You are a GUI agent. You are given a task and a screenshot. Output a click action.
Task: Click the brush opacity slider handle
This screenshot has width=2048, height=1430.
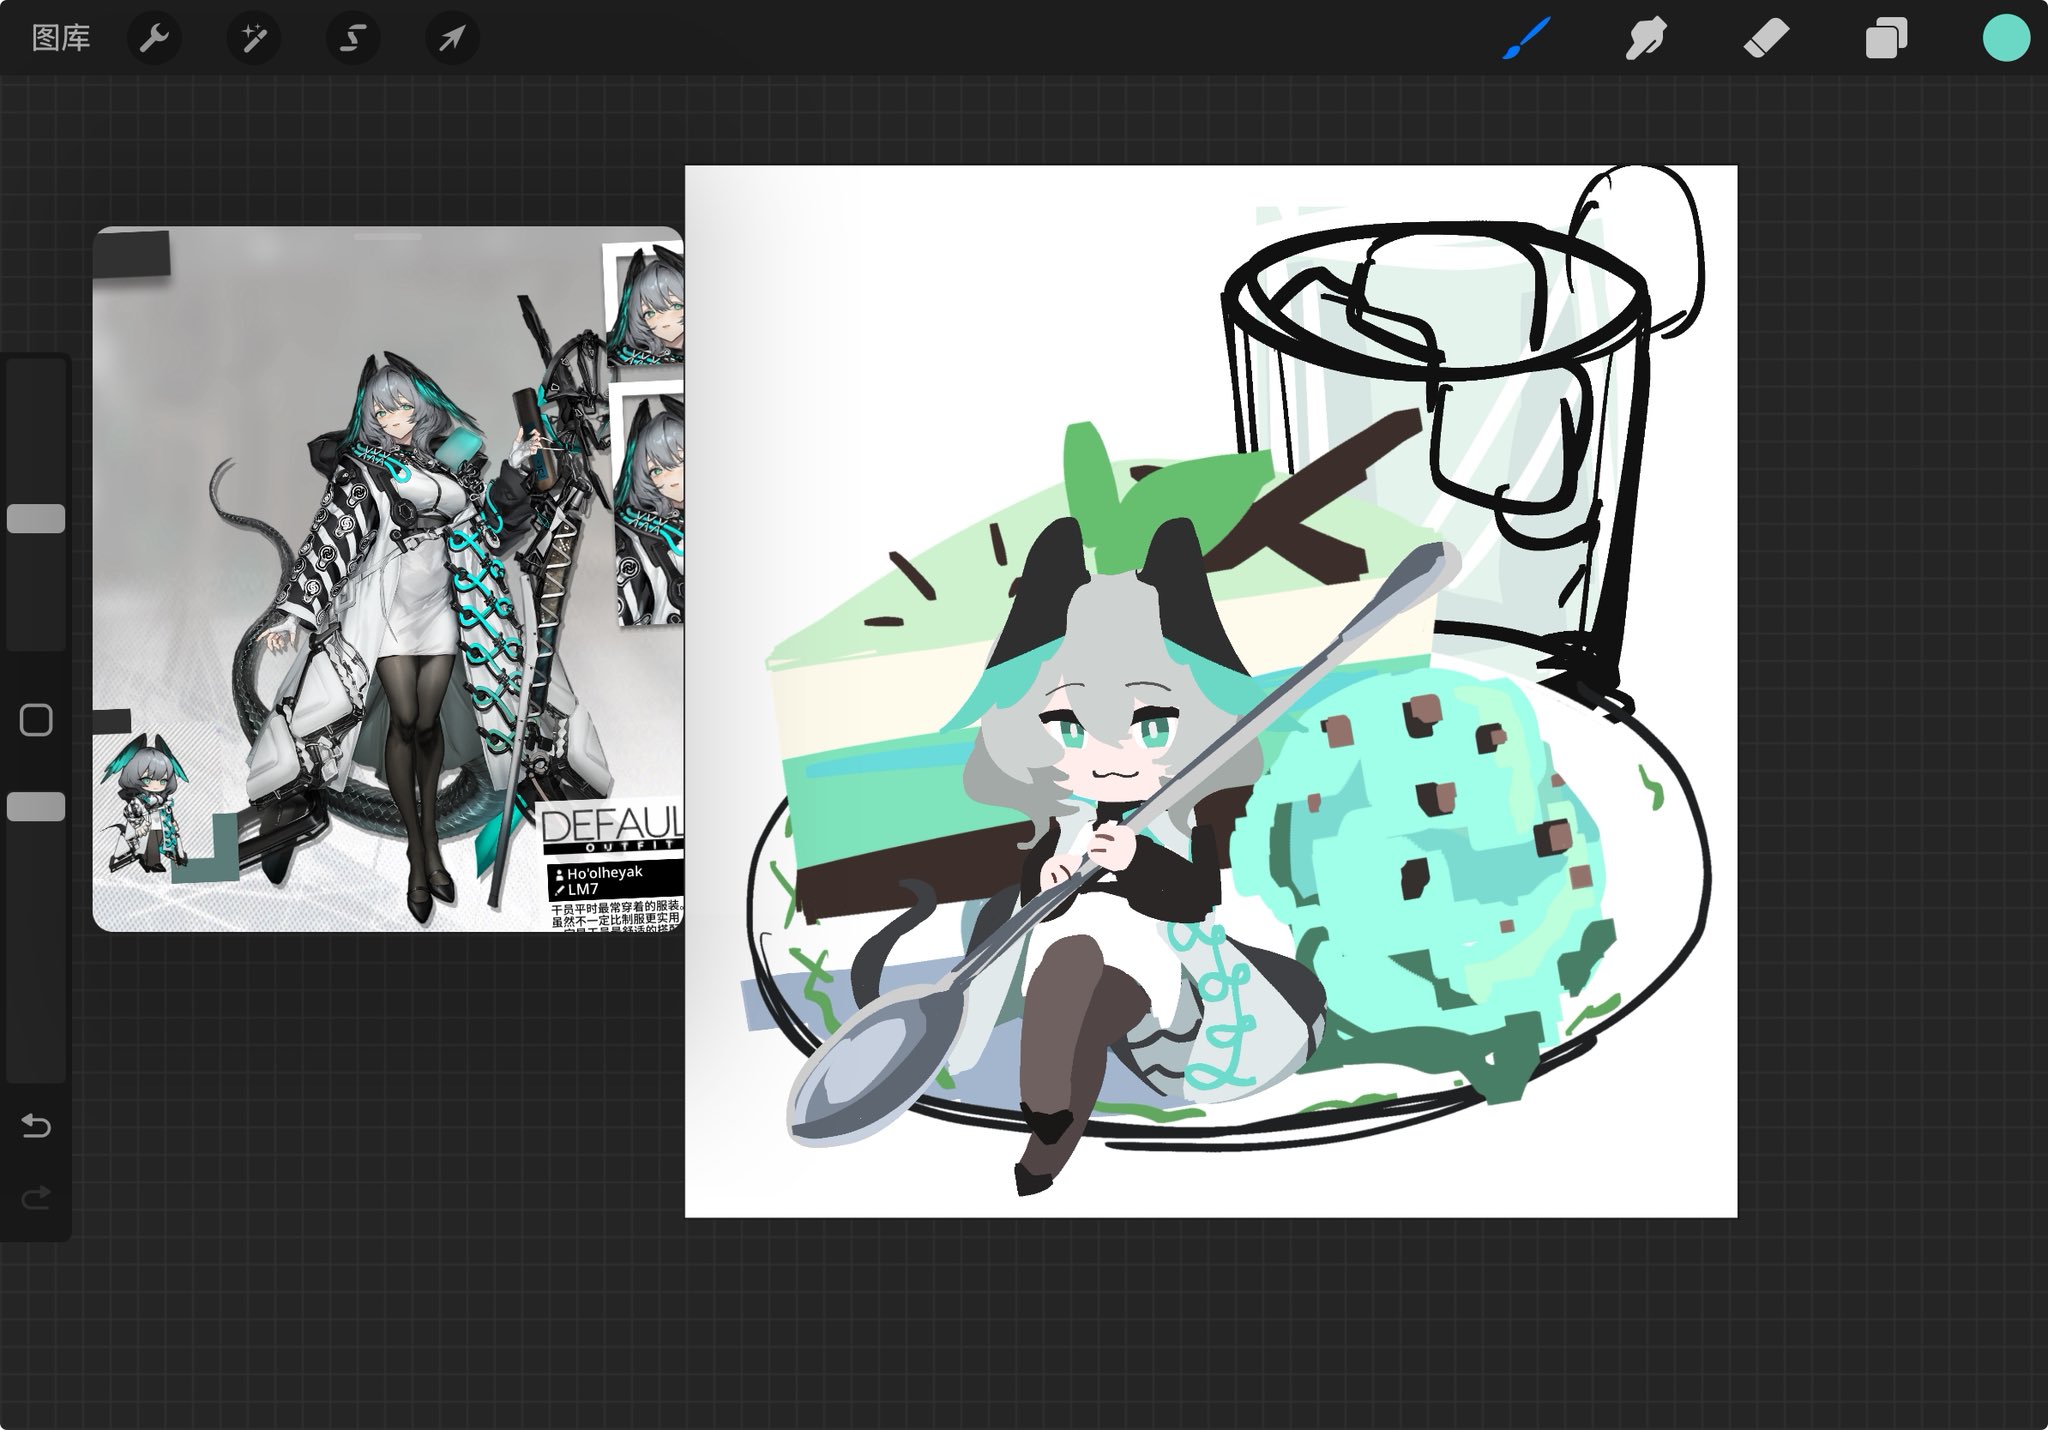(x=36, y=807)
